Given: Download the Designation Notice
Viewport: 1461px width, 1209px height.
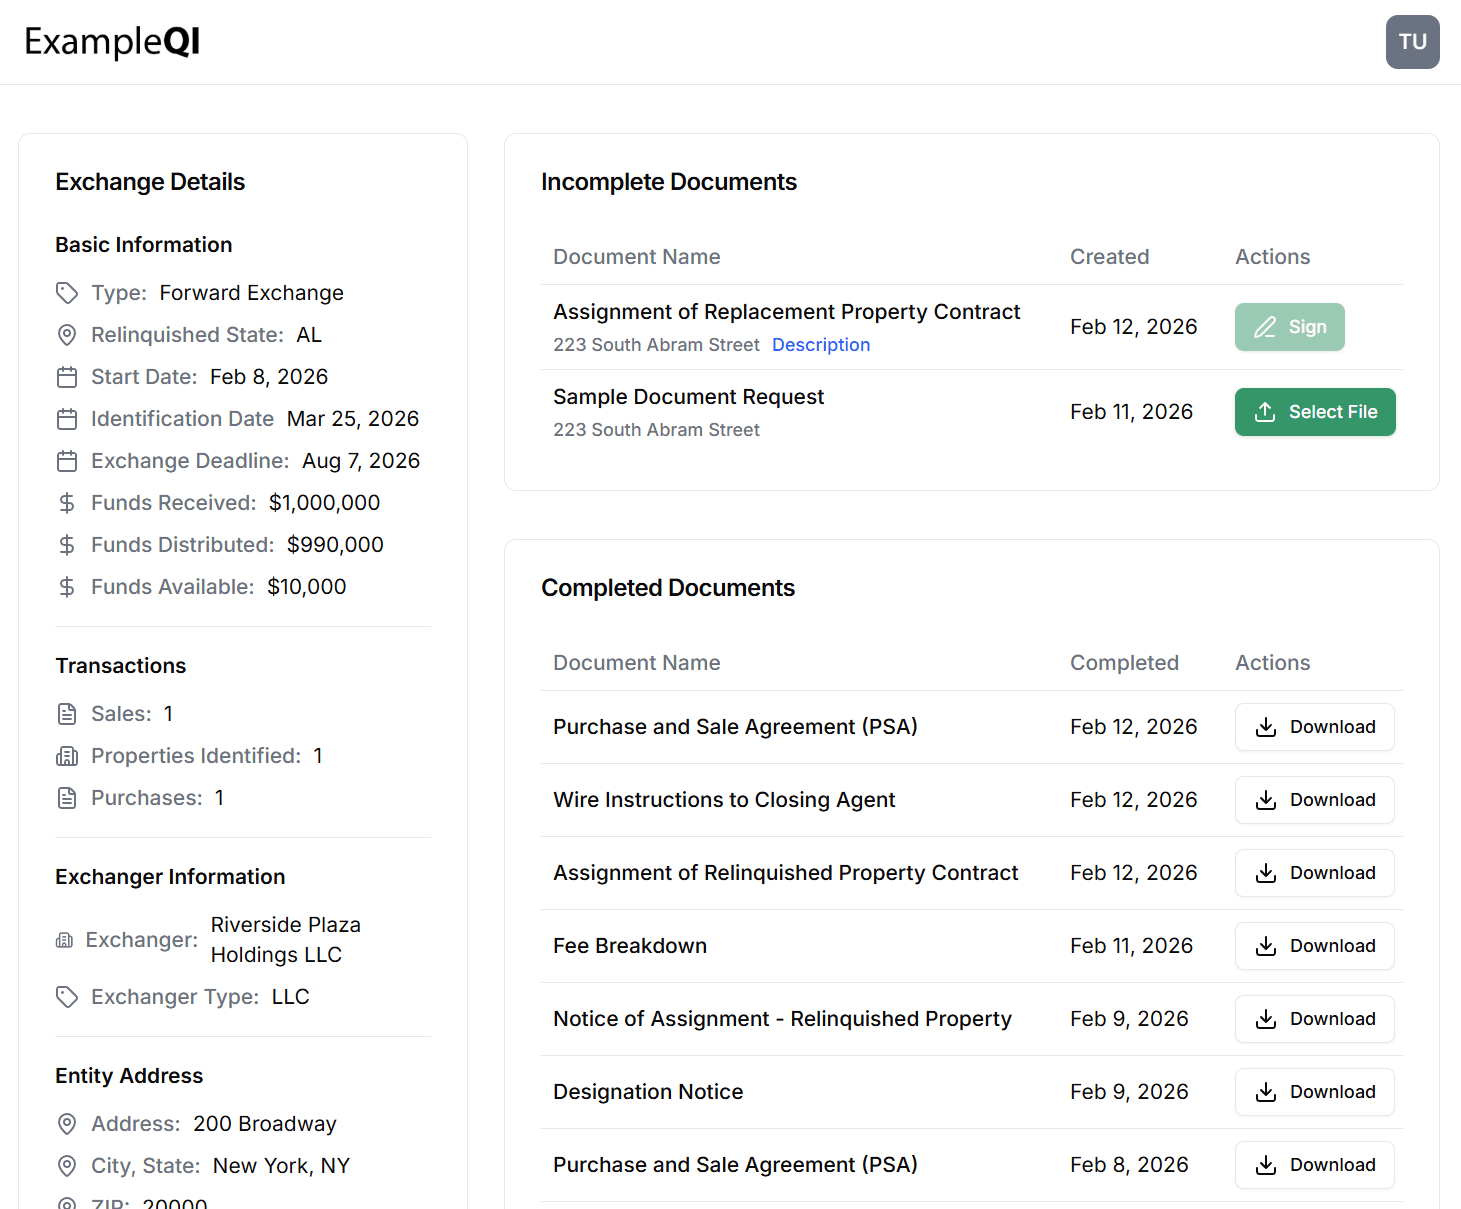Looking at the screenshot, I should (1314, 1092).
